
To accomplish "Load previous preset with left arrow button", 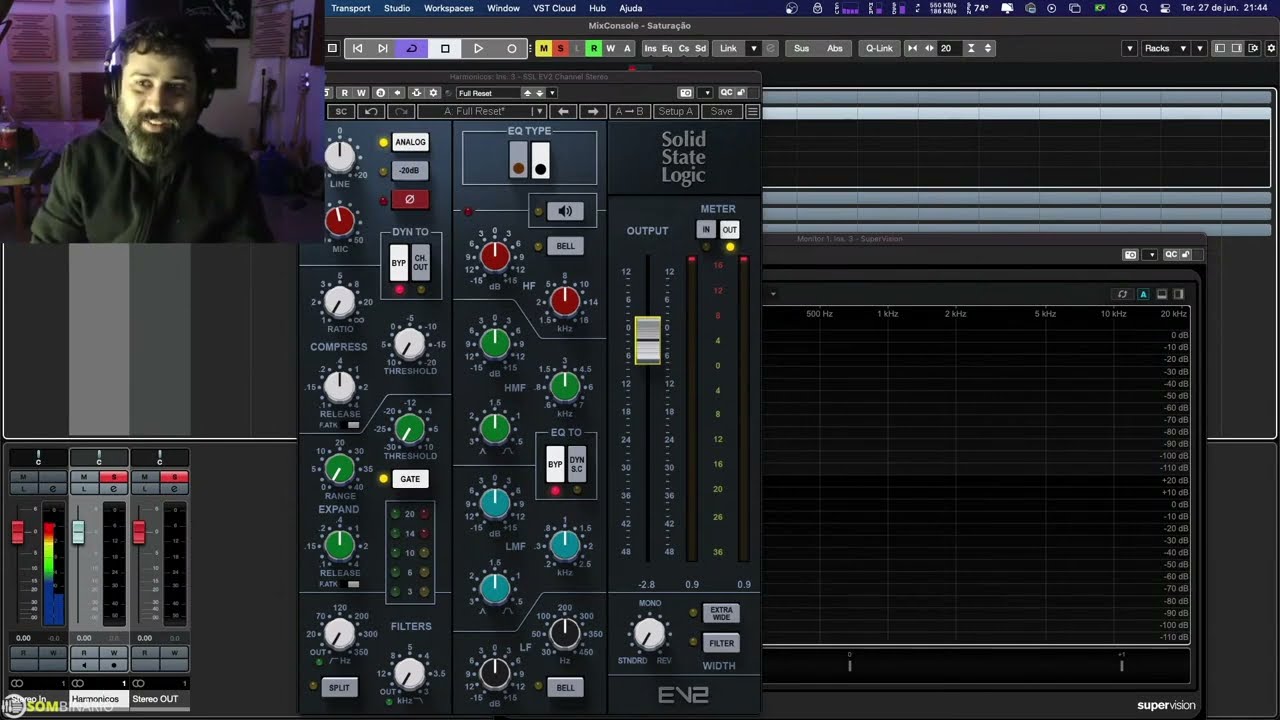I will click(564, 111).
